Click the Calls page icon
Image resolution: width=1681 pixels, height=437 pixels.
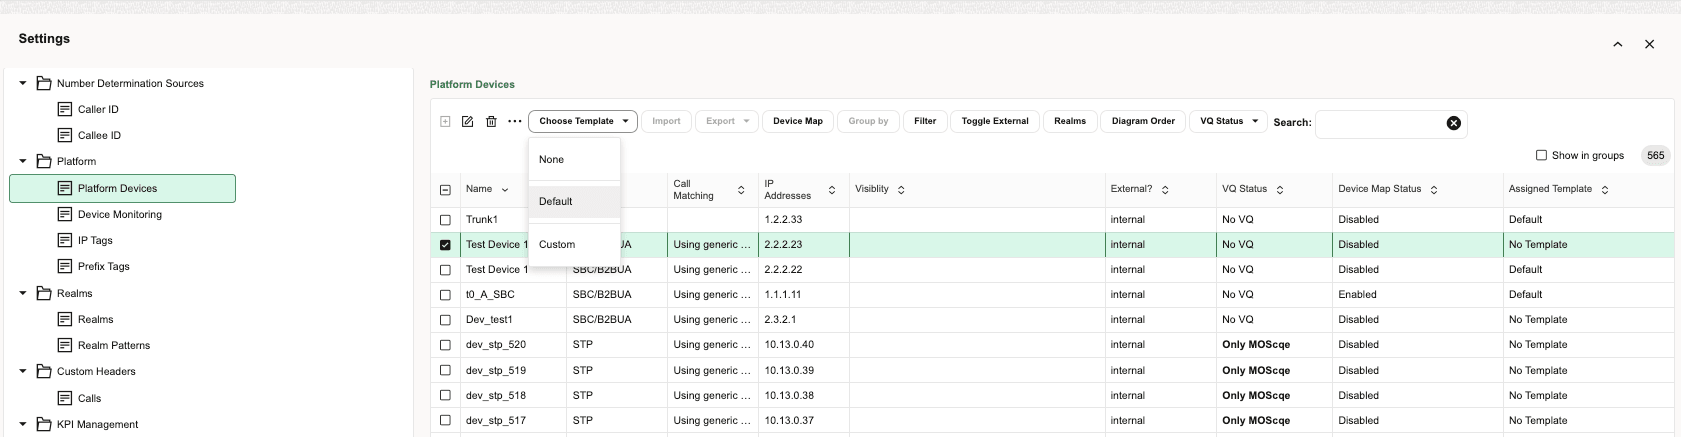click(x=65, y=398)
